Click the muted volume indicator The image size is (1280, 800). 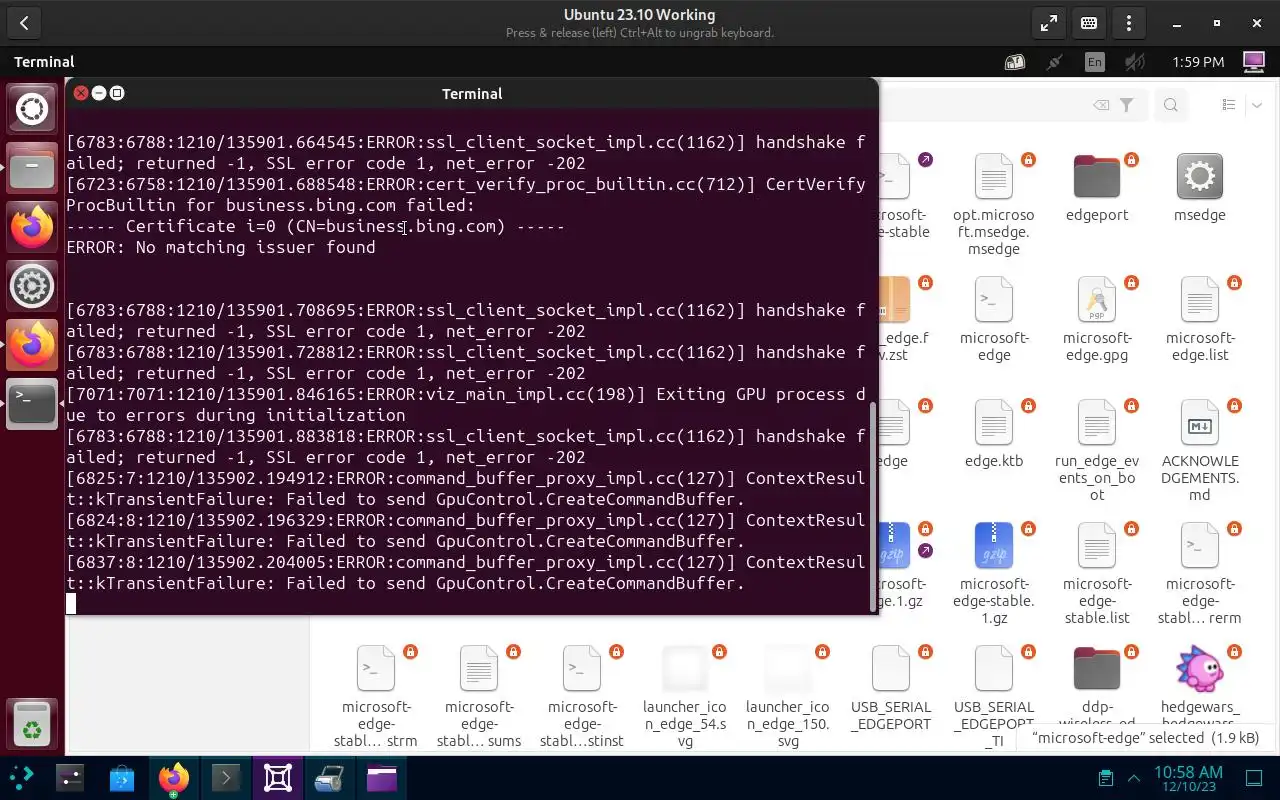point(1134,62)
